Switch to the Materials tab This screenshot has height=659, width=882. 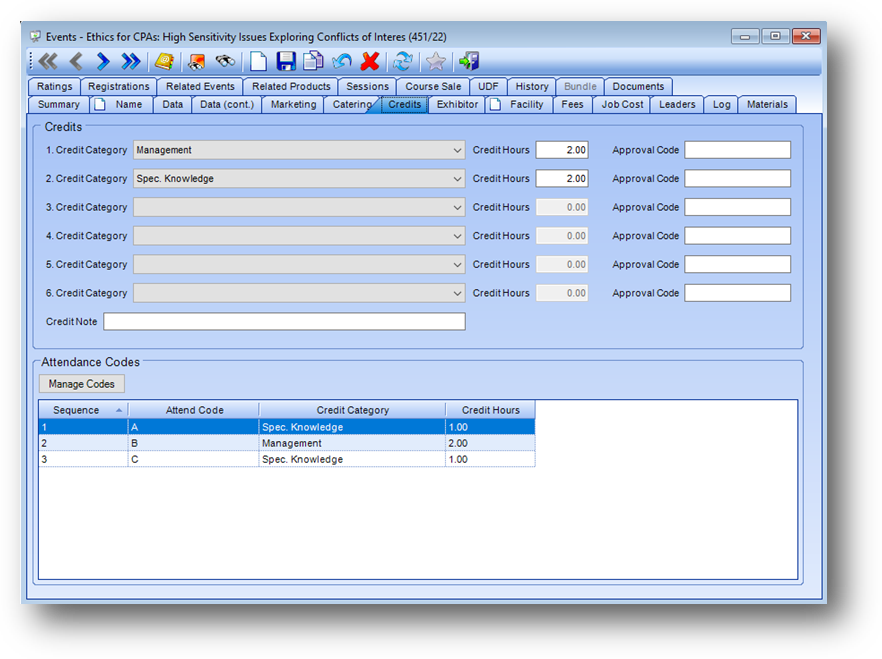pos(767,105)
